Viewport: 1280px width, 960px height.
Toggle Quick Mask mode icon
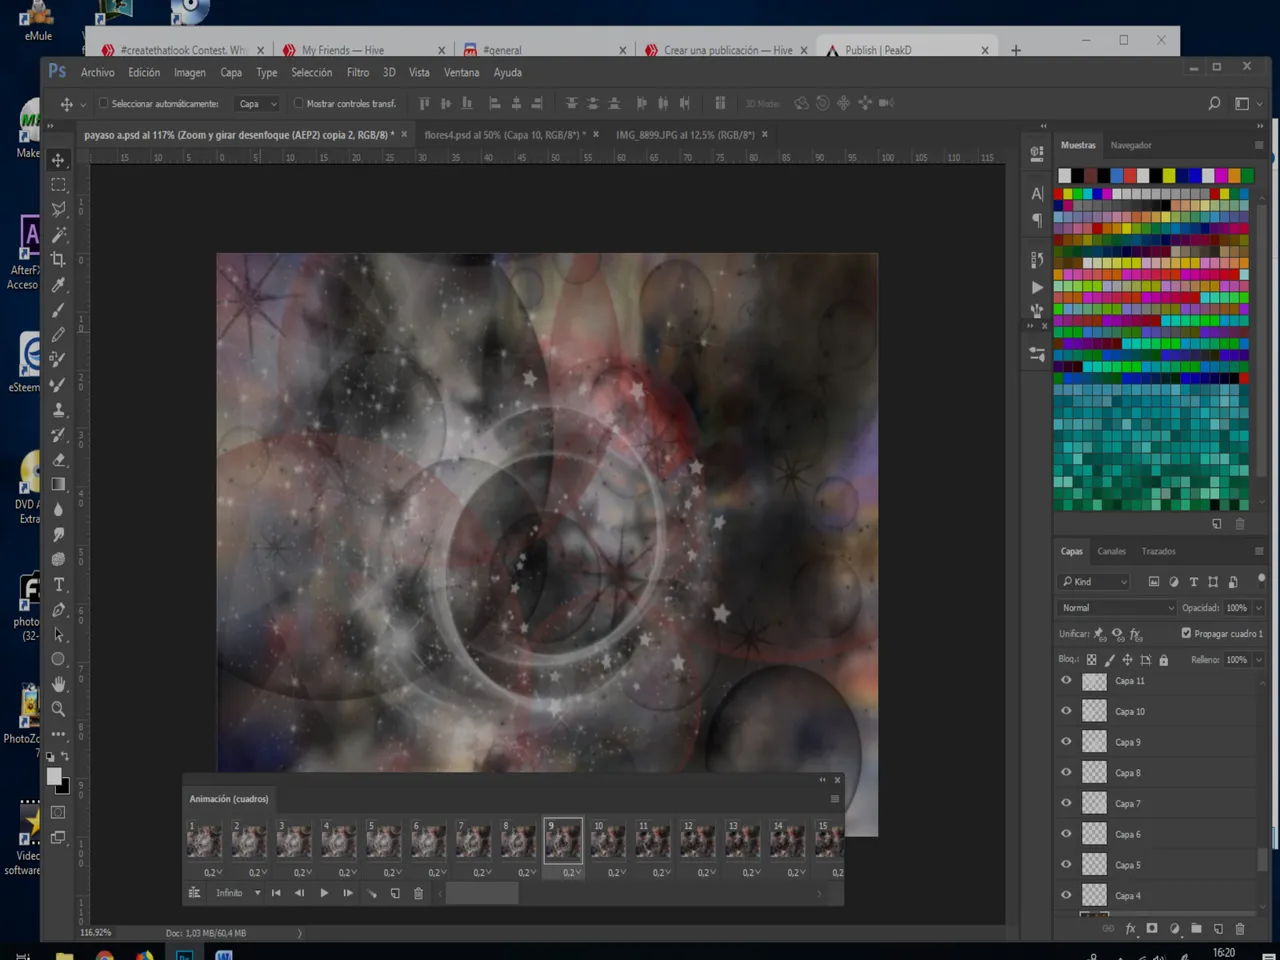pyautogui.click(x=58, y=812)
